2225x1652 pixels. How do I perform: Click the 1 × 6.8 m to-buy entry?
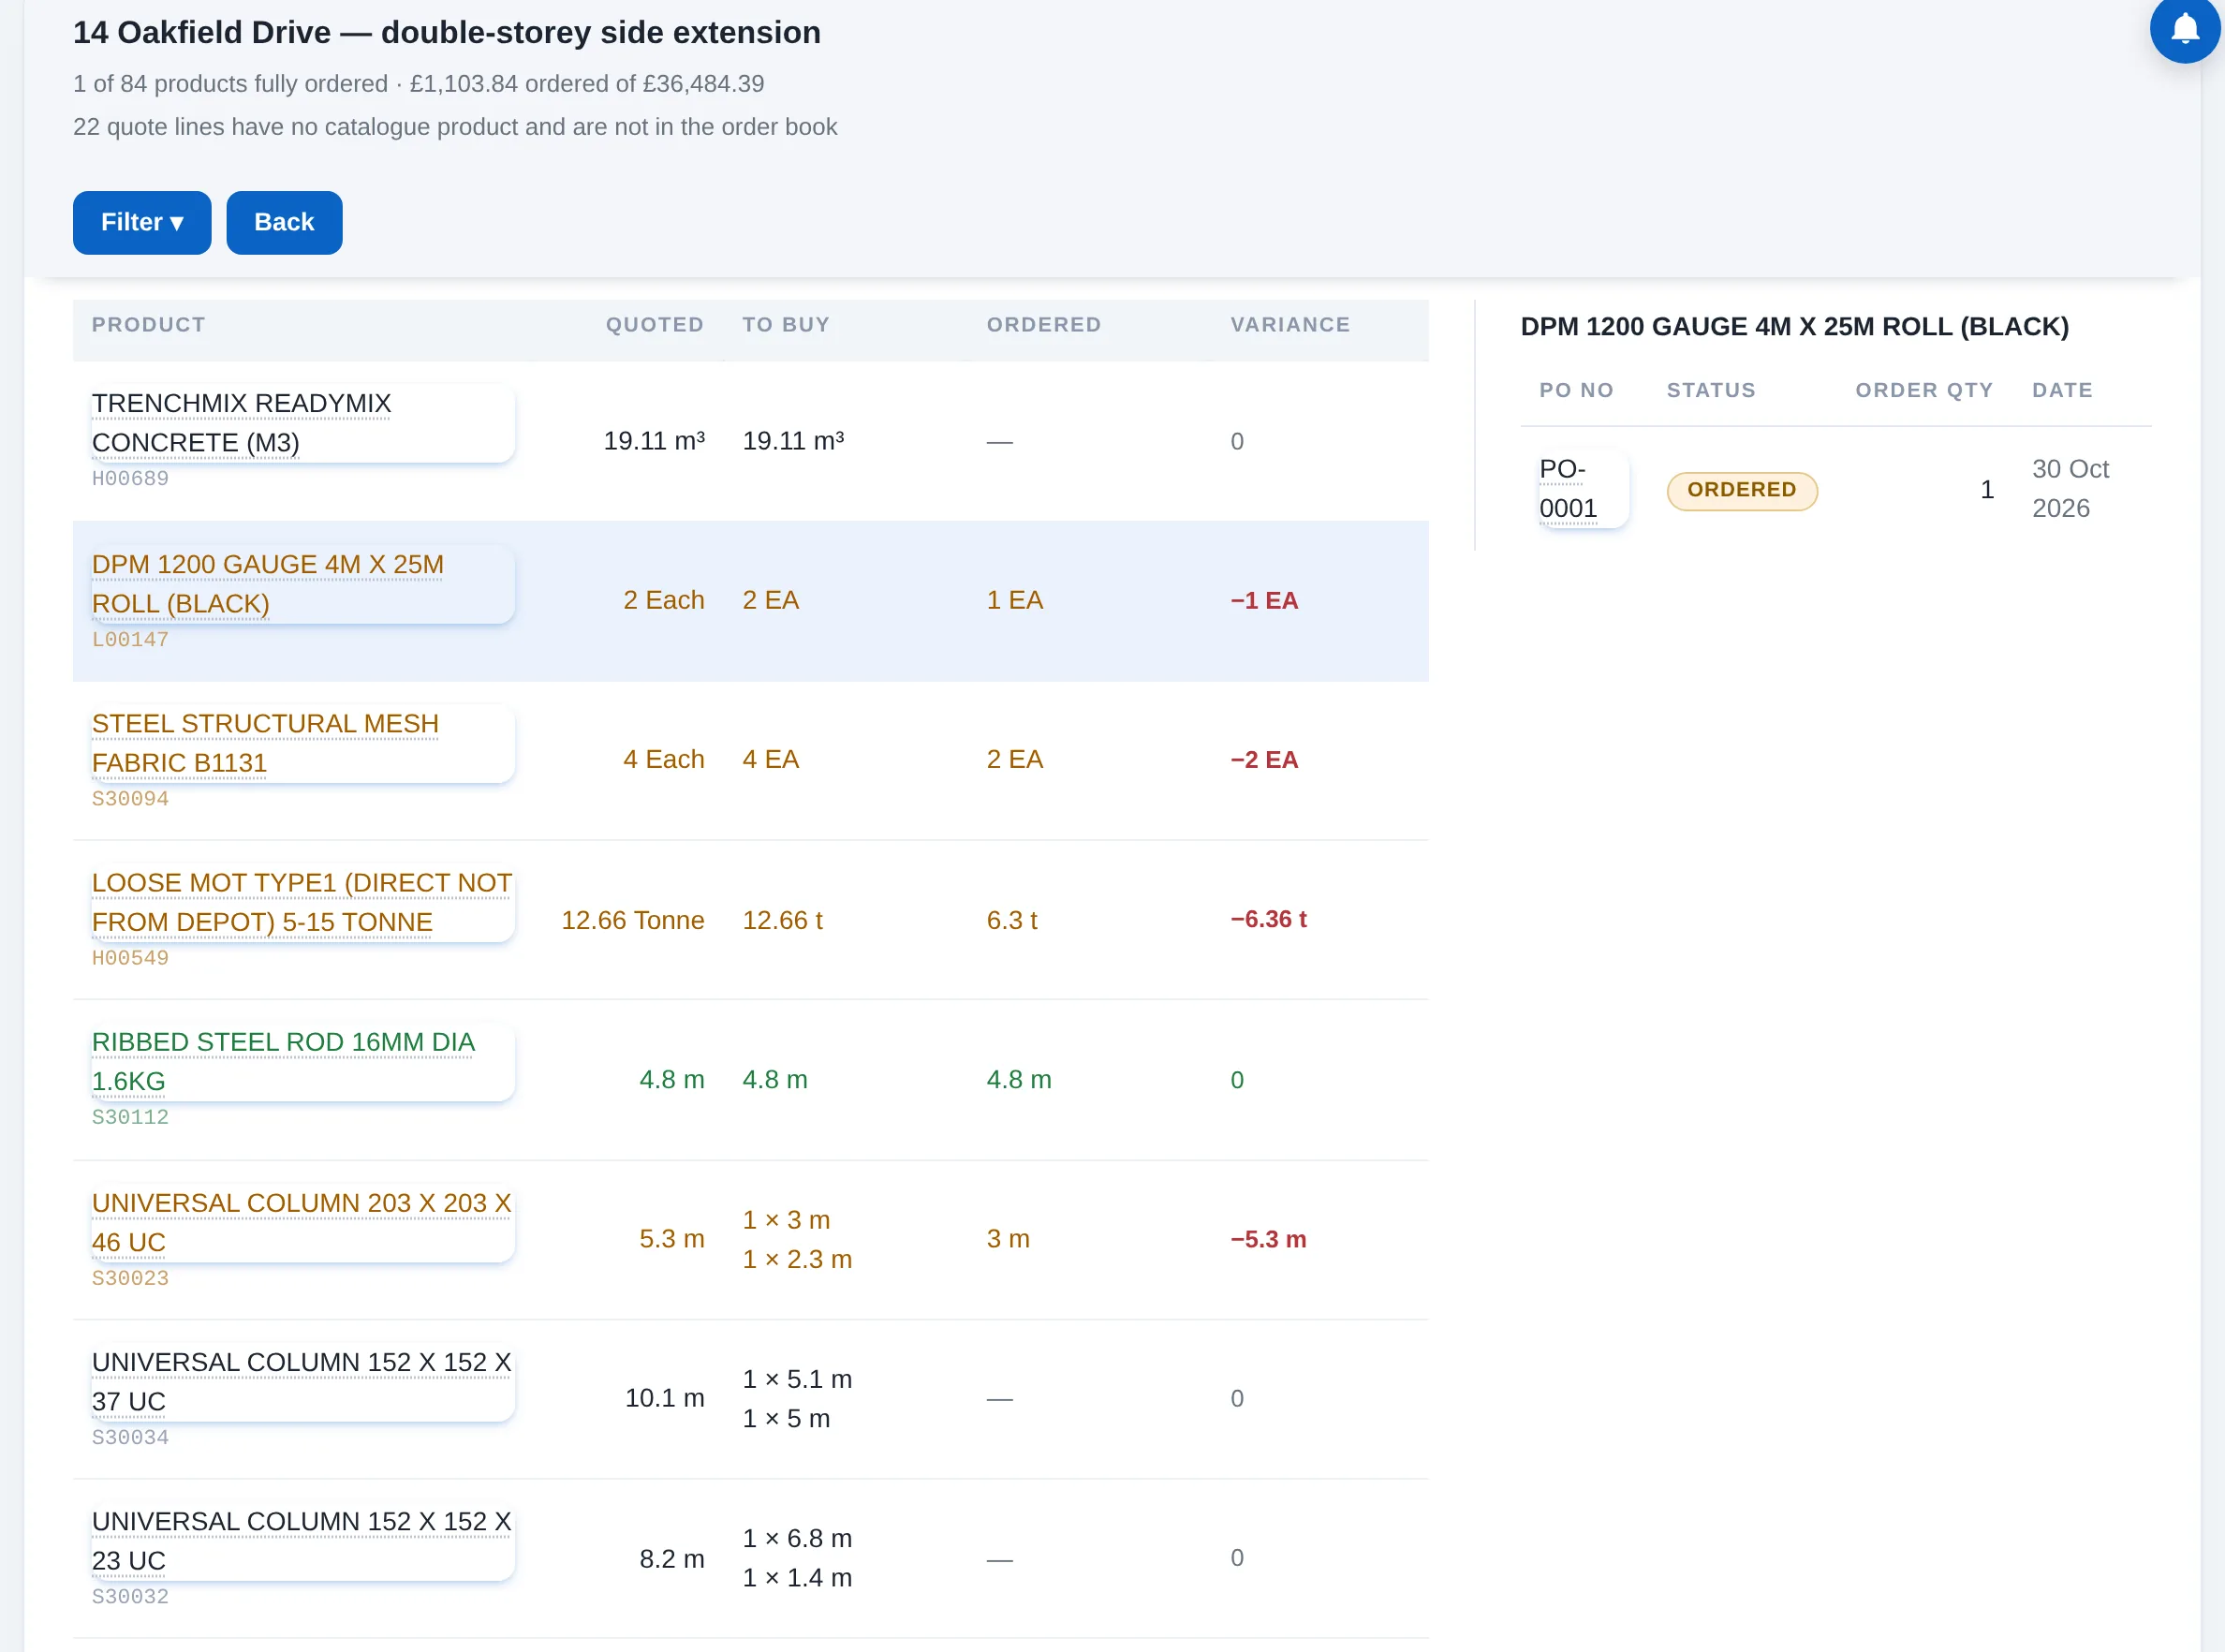coord(797,1538)
